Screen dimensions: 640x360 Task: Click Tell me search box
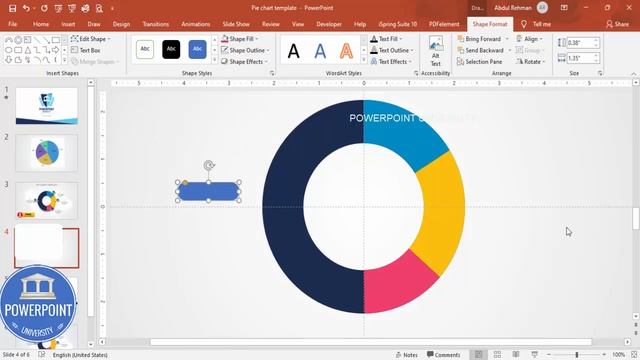coord(536,24)
